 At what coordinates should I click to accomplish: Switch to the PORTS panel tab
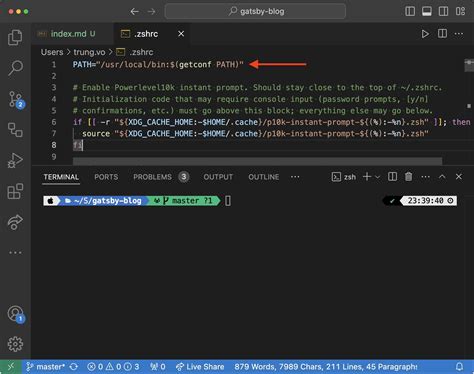click(106, 177)
